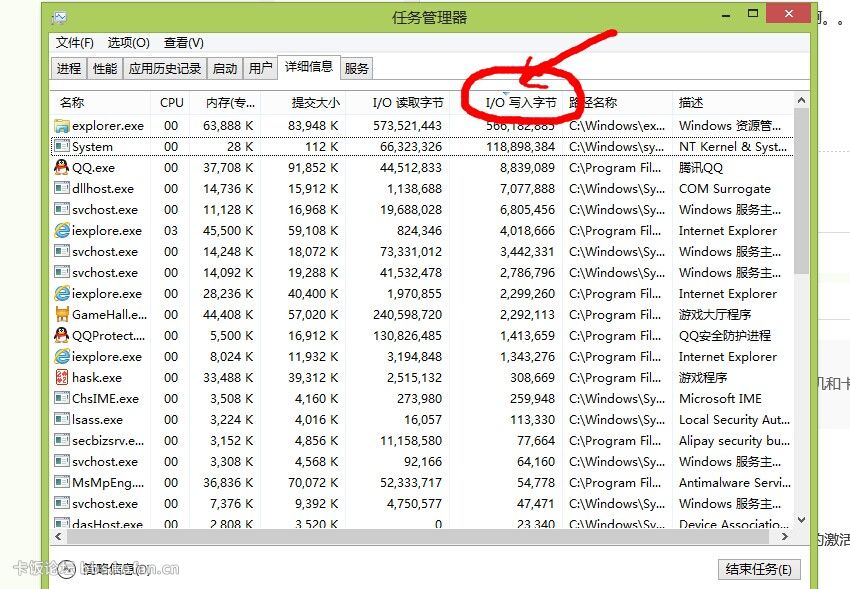The image size is (850, 589).
Task: Click horizontal scrollbar right arrow
Action: point(785,536)
